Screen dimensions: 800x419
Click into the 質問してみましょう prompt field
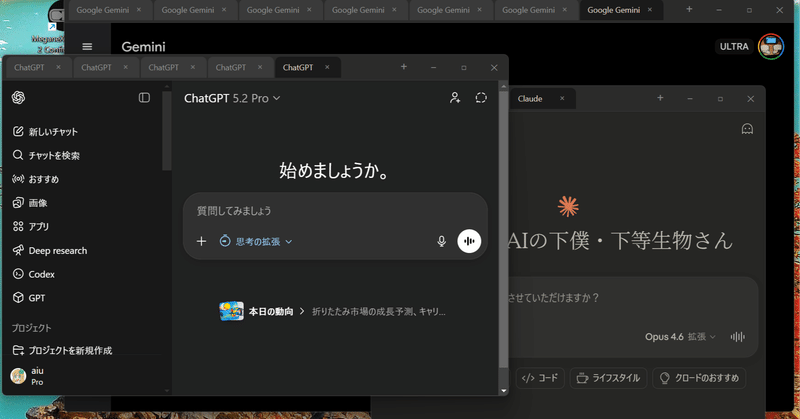click(335, 211)
